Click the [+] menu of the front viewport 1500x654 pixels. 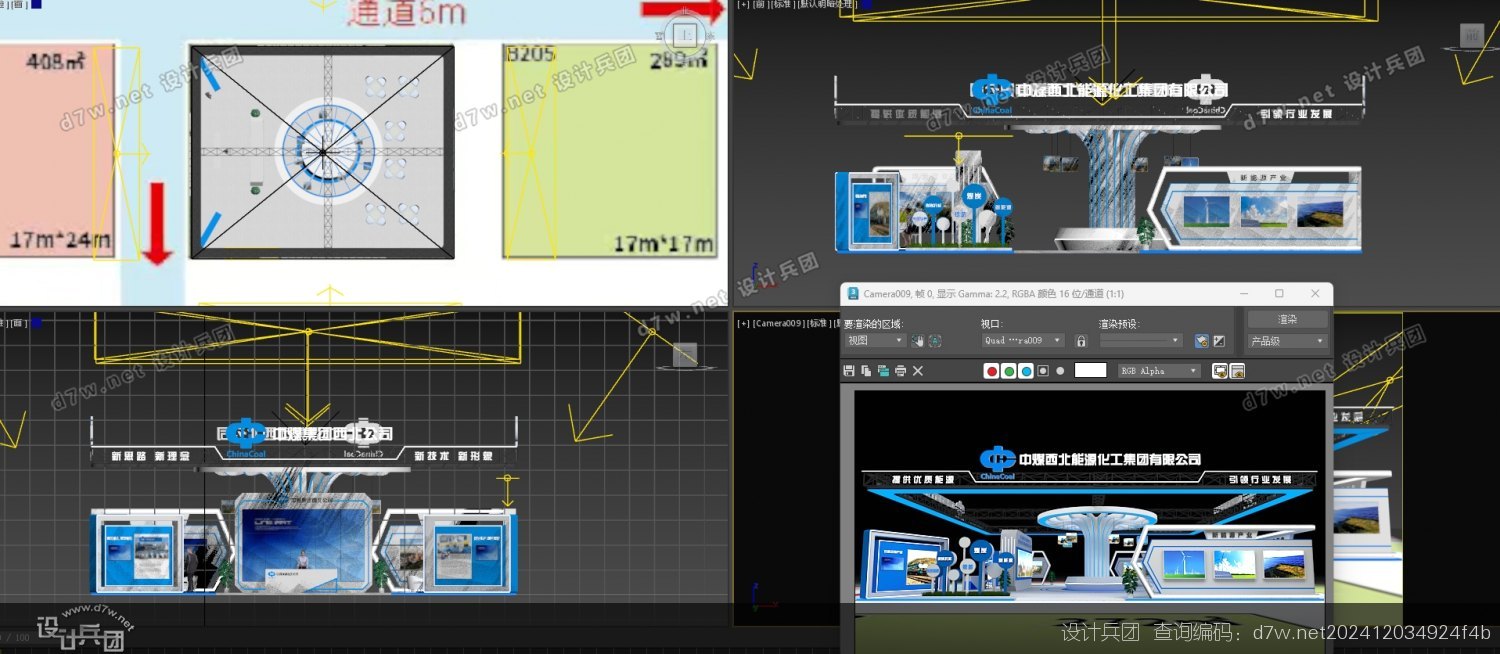[x=744, y=4]
